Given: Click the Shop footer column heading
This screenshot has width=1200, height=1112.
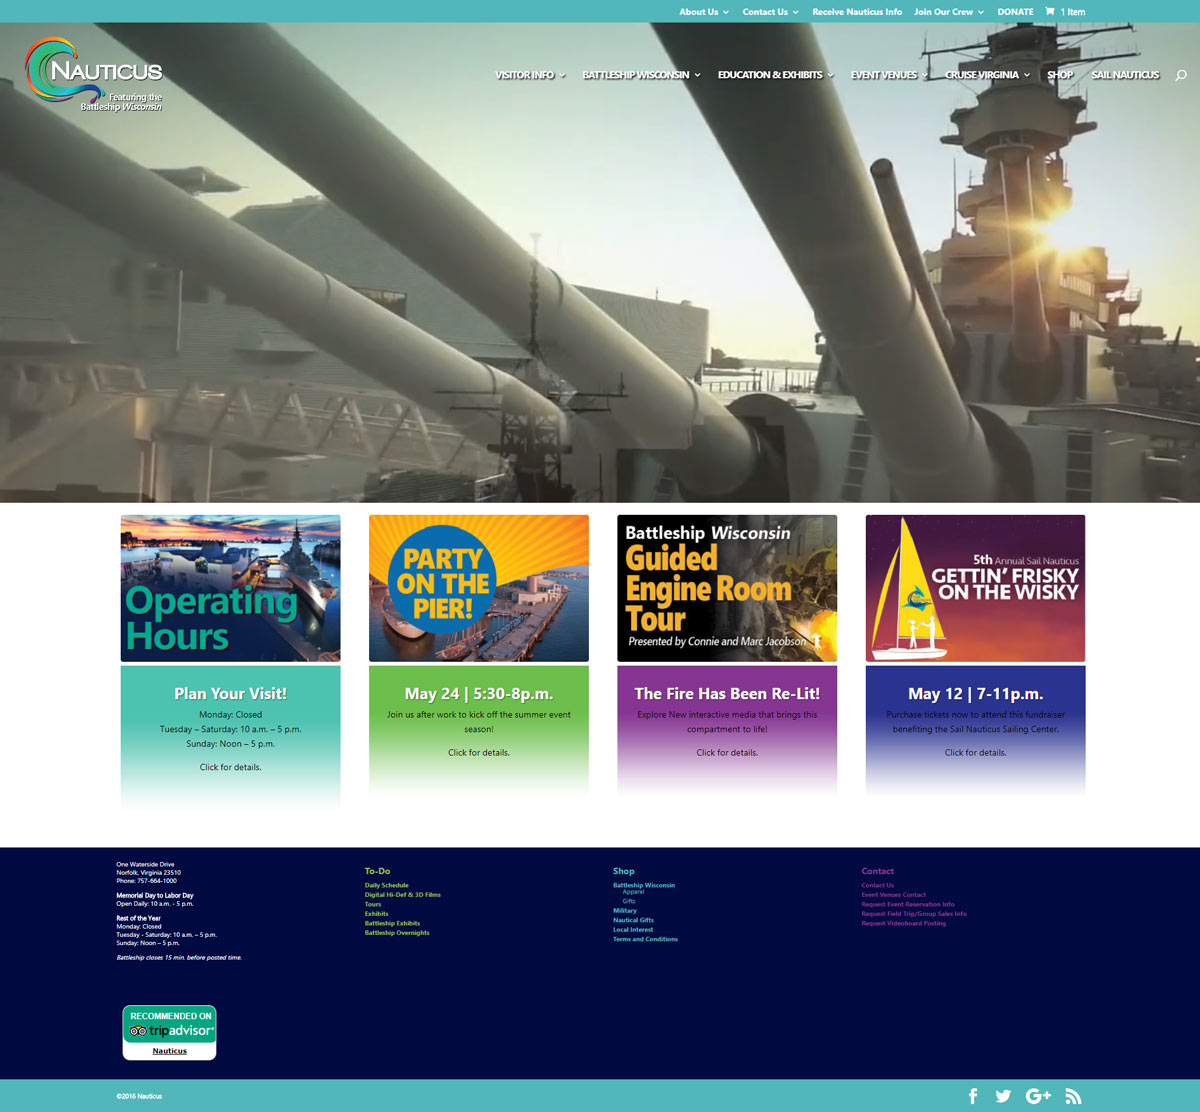Looking at the screenshot, I should (624, 871).
